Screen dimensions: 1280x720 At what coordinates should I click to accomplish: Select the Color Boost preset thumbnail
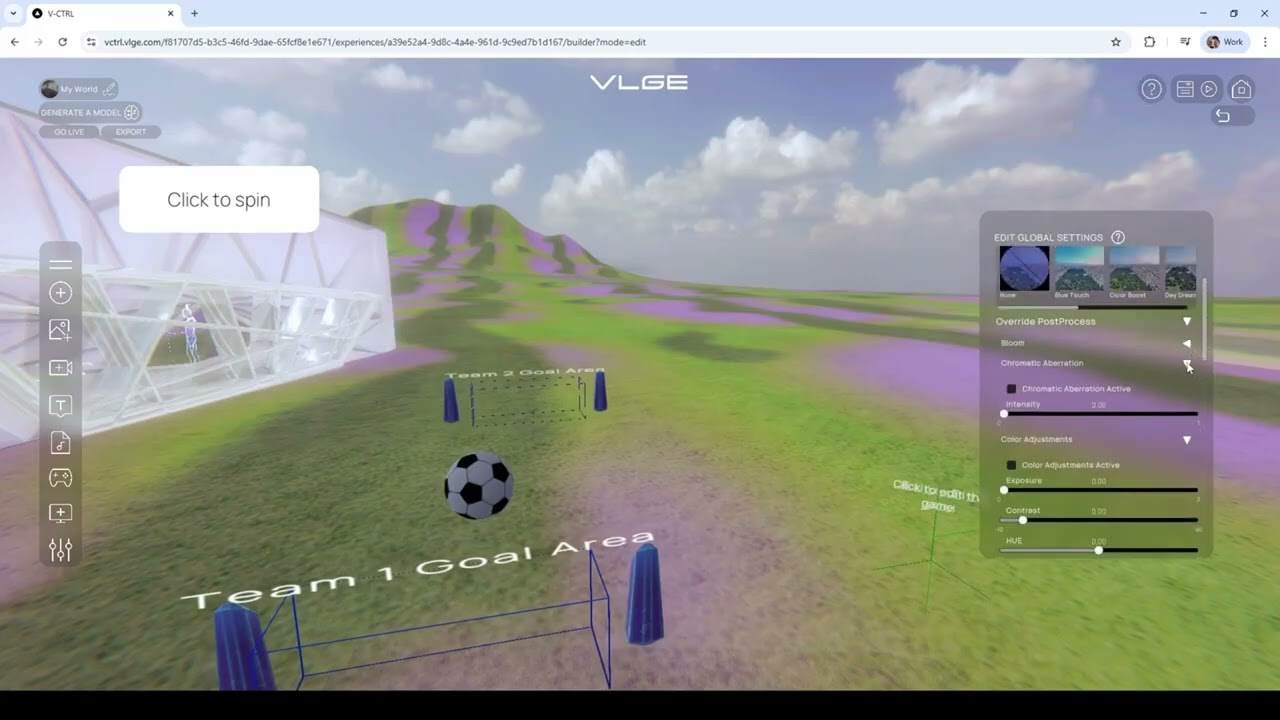coord(1133,271)
